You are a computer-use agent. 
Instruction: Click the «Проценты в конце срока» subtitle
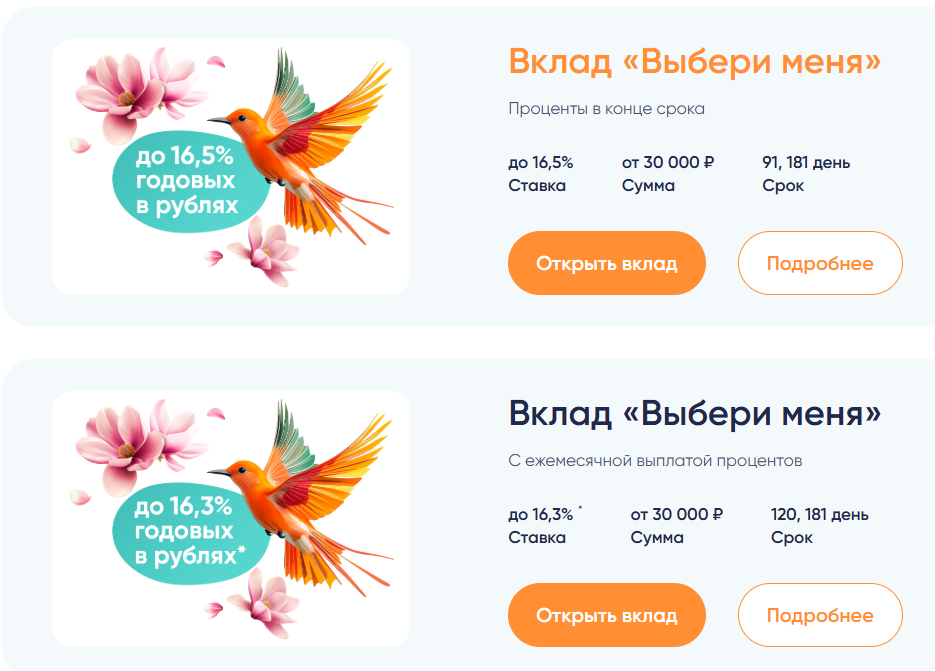click(x=606, y=109)
